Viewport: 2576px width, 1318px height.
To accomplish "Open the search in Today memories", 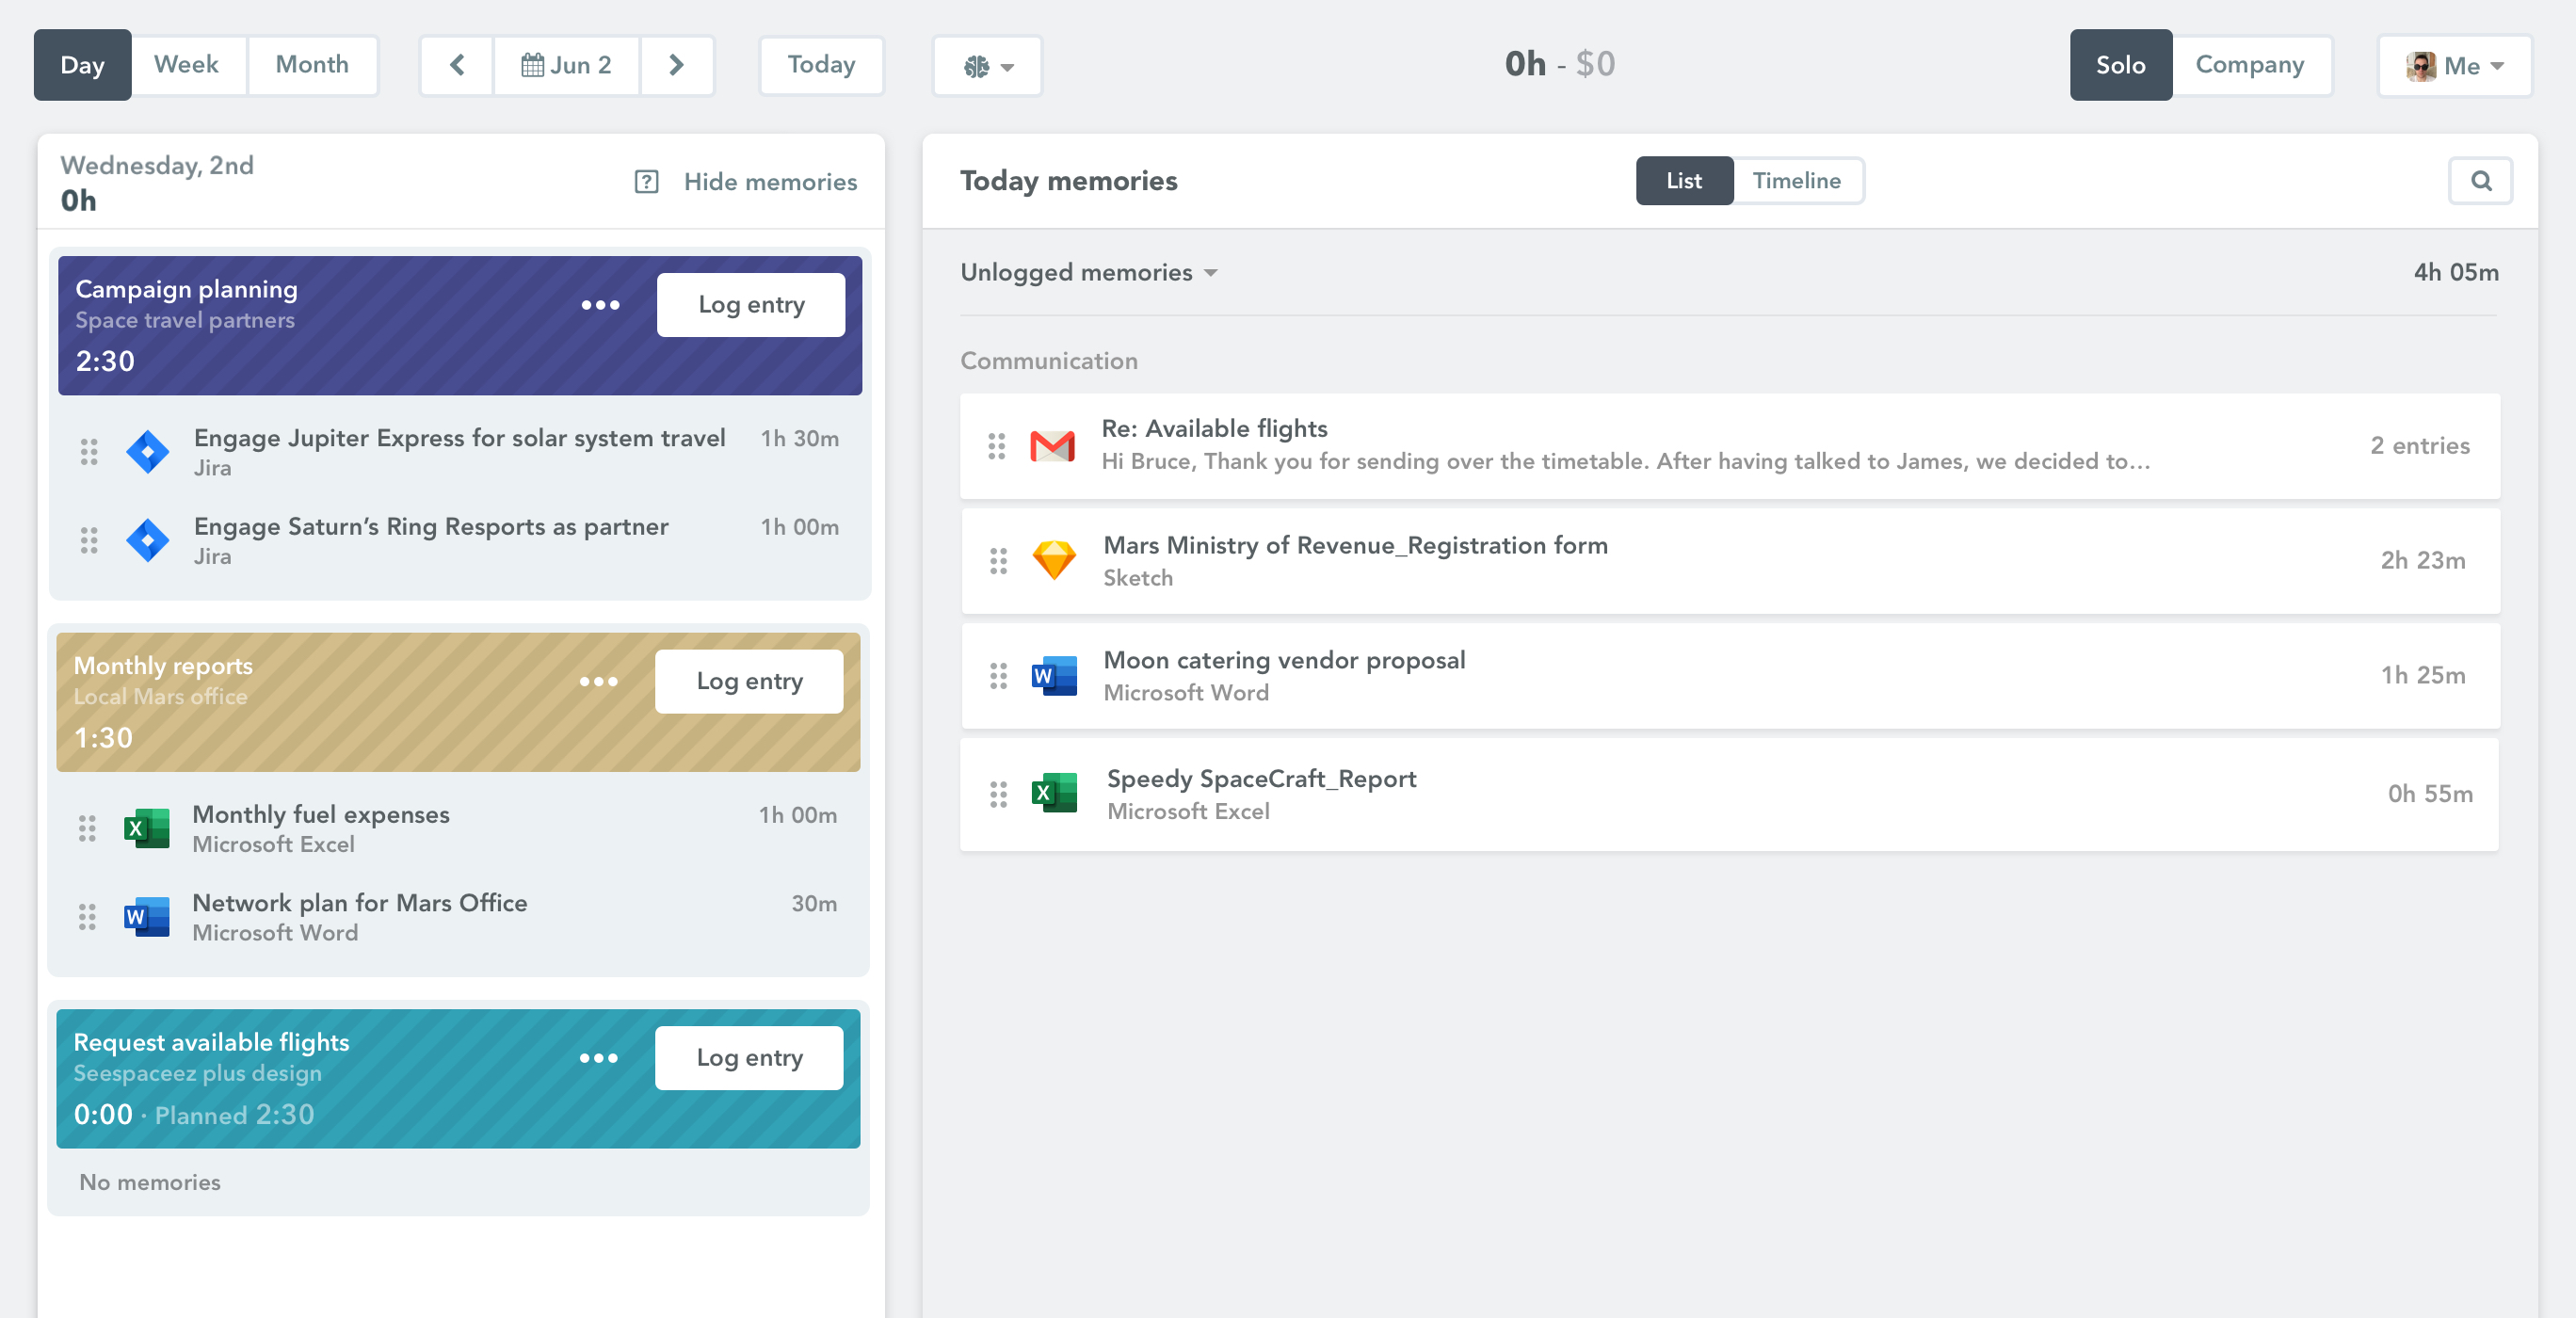I will click(x=2480, y=181).
